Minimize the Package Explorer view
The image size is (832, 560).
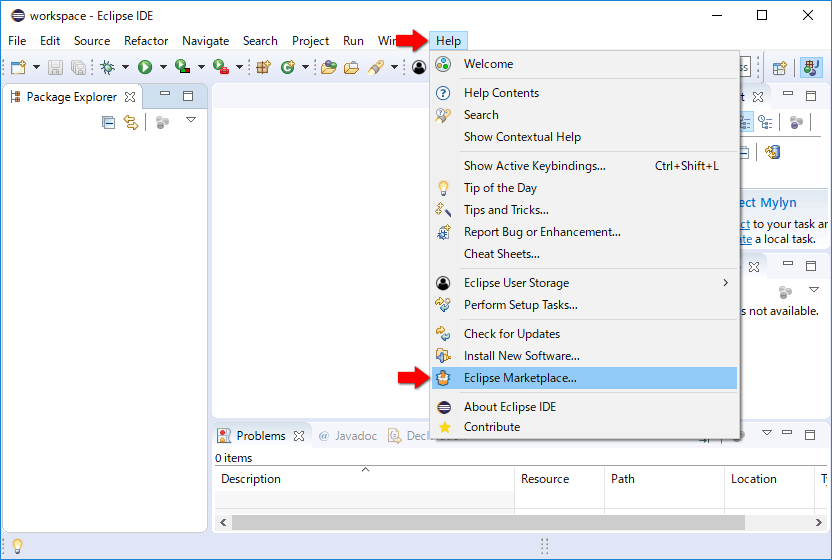165,94
